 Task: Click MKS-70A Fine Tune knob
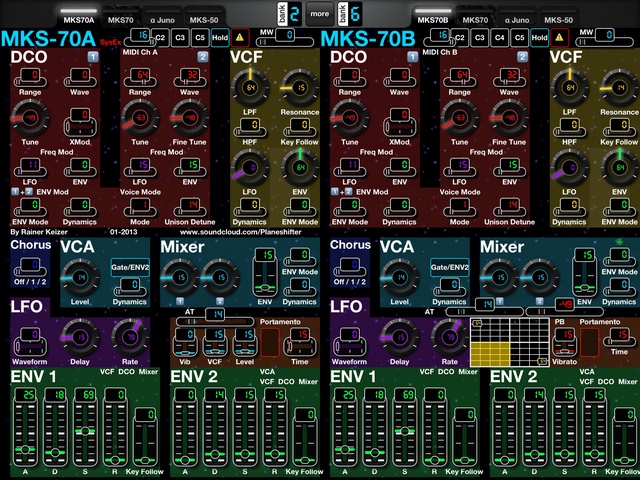coord(189,118)
